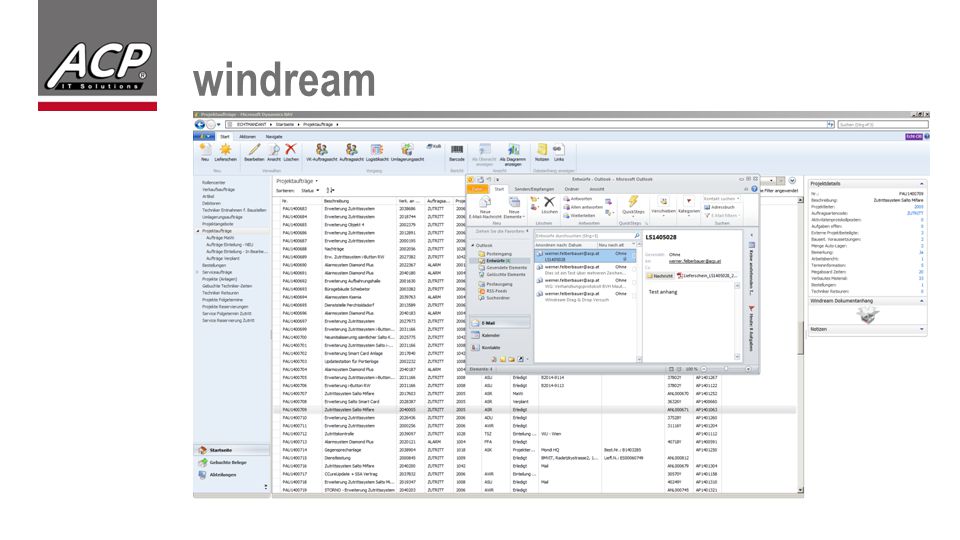
Task: Click the Neu icon in Dynamics NAV ribbon
Action: pyautogui.click(x=205, y=149)
